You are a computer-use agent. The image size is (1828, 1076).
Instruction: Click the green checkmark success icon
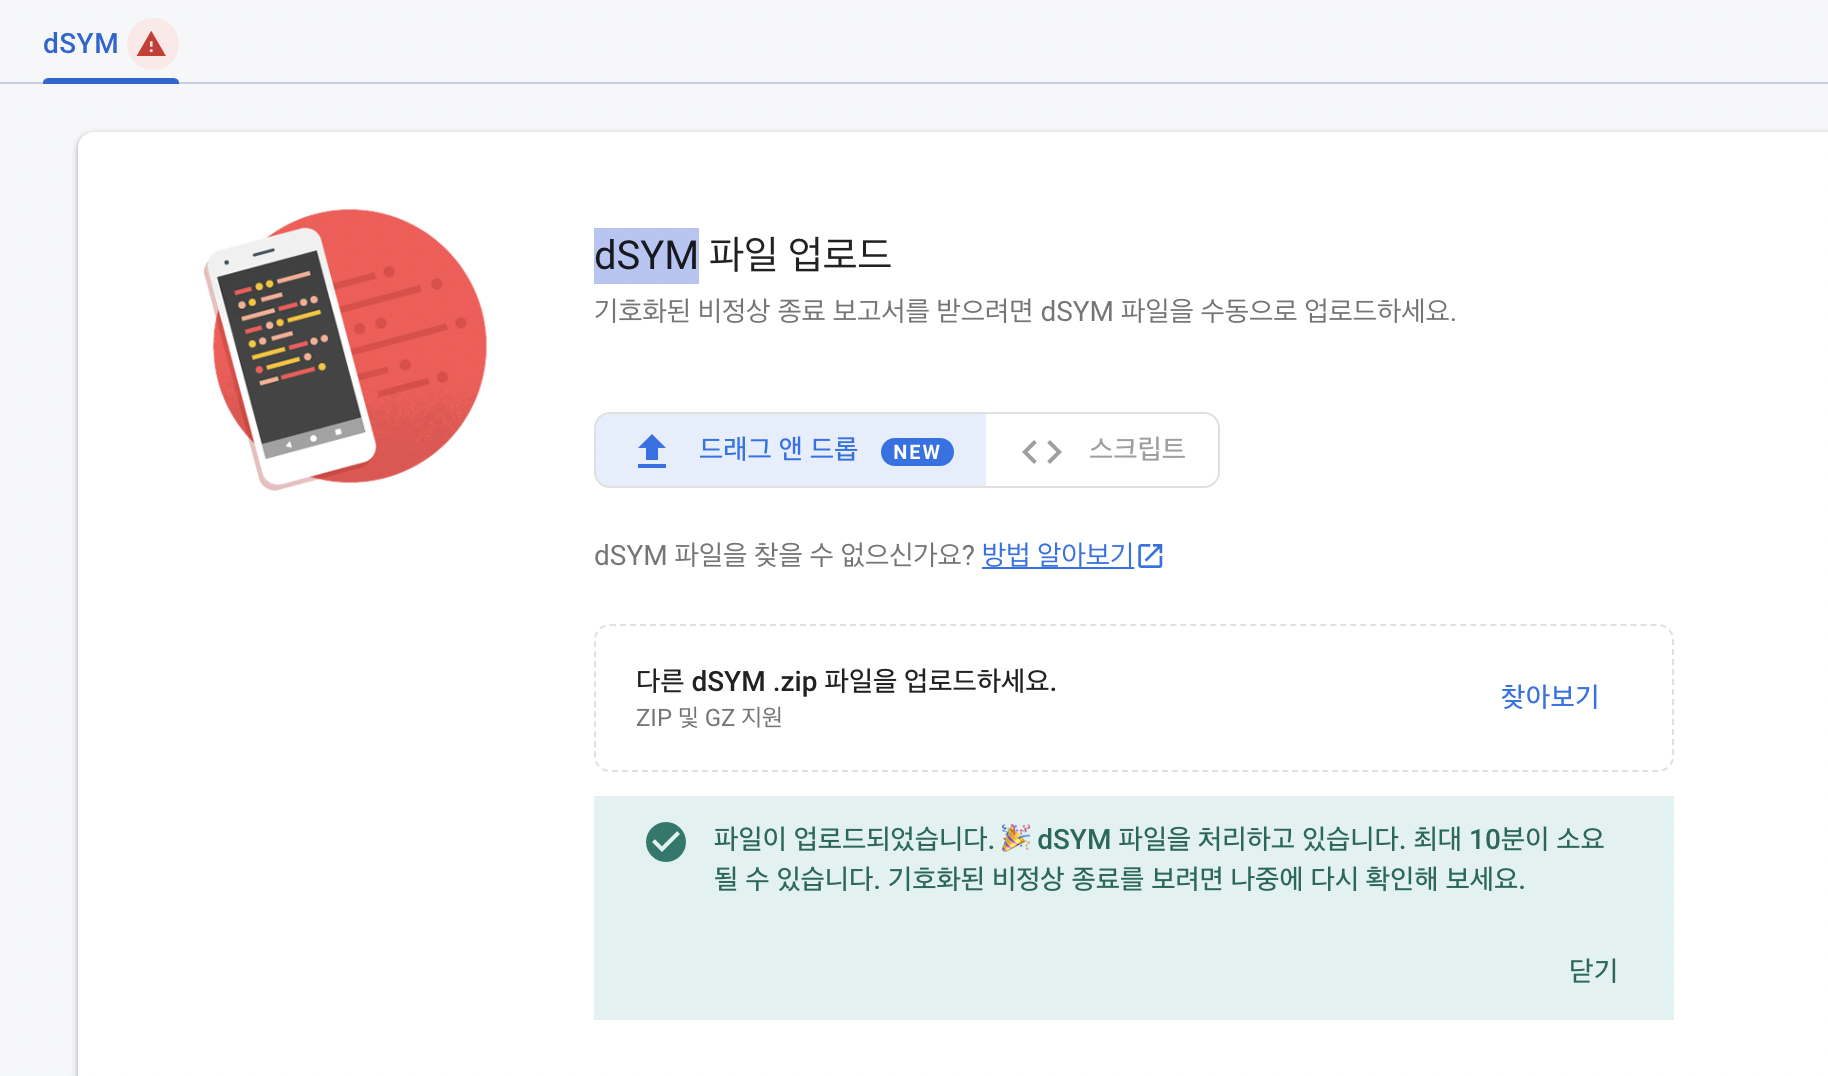(x=666, y=842)
